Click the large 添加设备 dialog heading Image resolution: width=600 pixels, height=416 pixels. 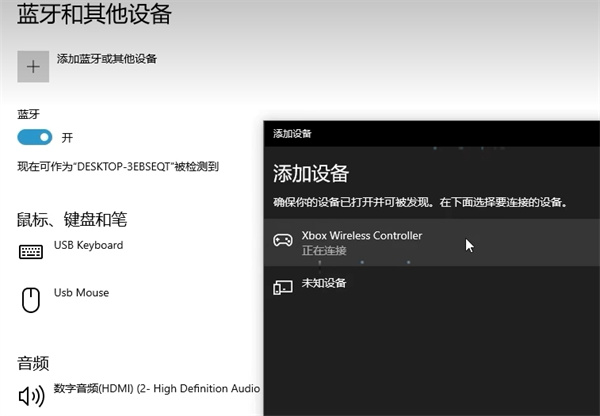point(311,173)
